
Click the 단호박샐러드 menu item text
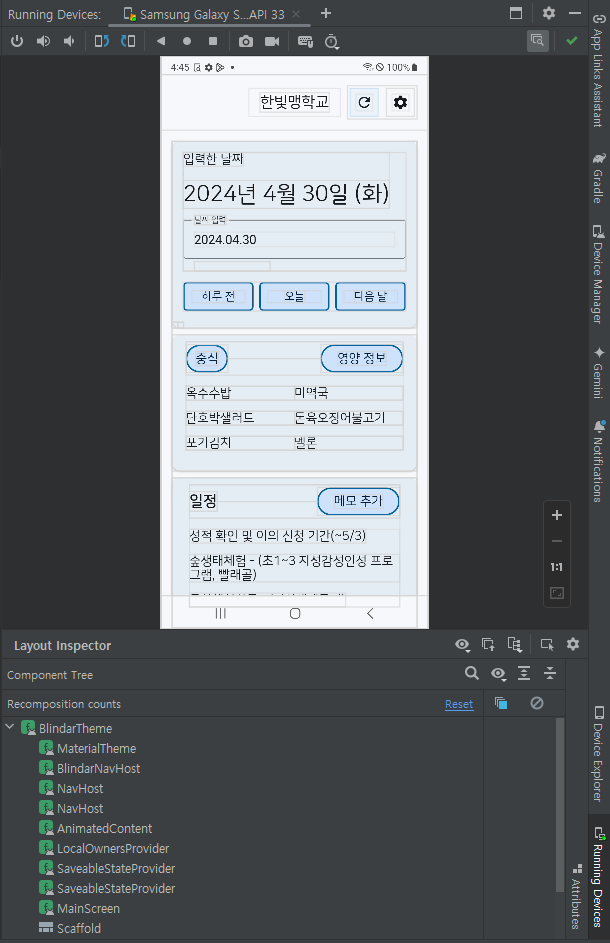[x=220, y=417]
